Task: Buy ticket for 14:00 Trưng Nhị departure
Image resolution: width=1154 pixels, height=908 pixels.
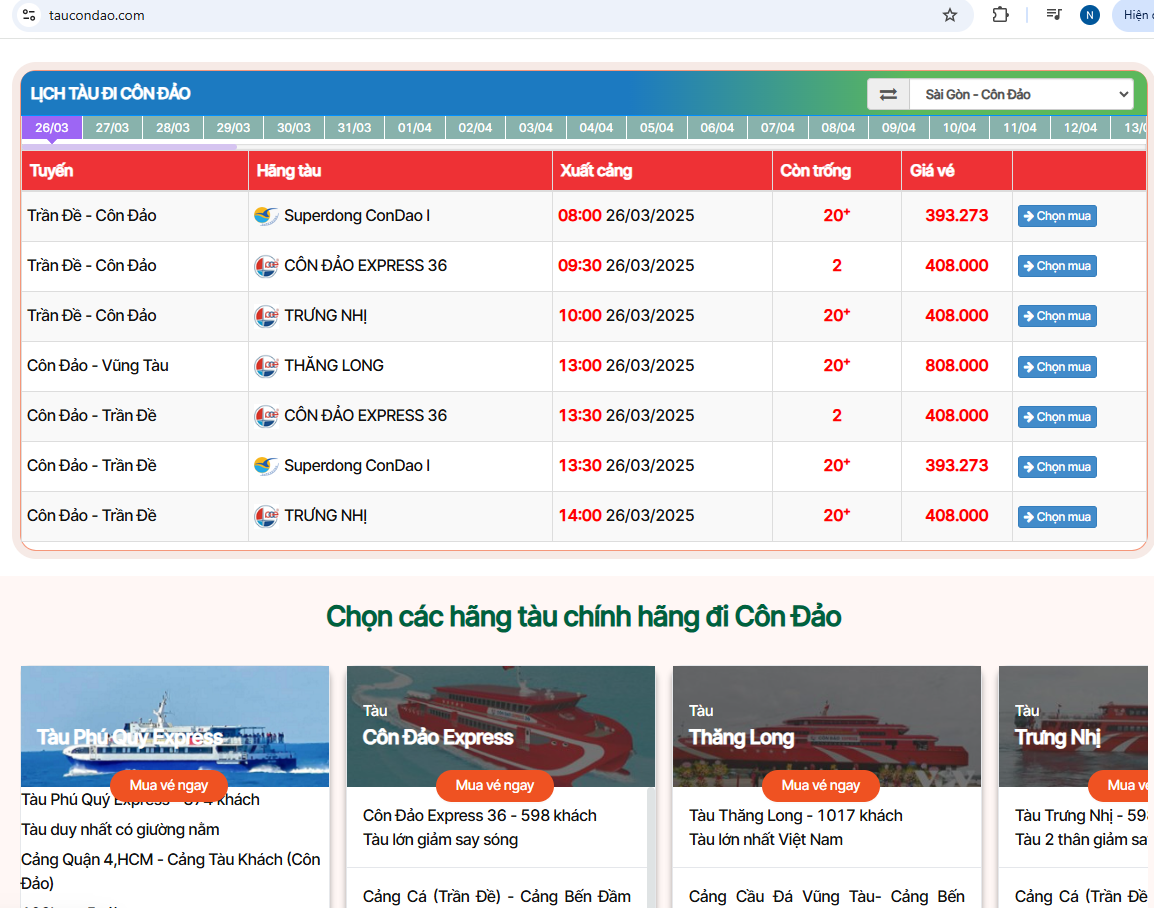Action: point(1058,517)
